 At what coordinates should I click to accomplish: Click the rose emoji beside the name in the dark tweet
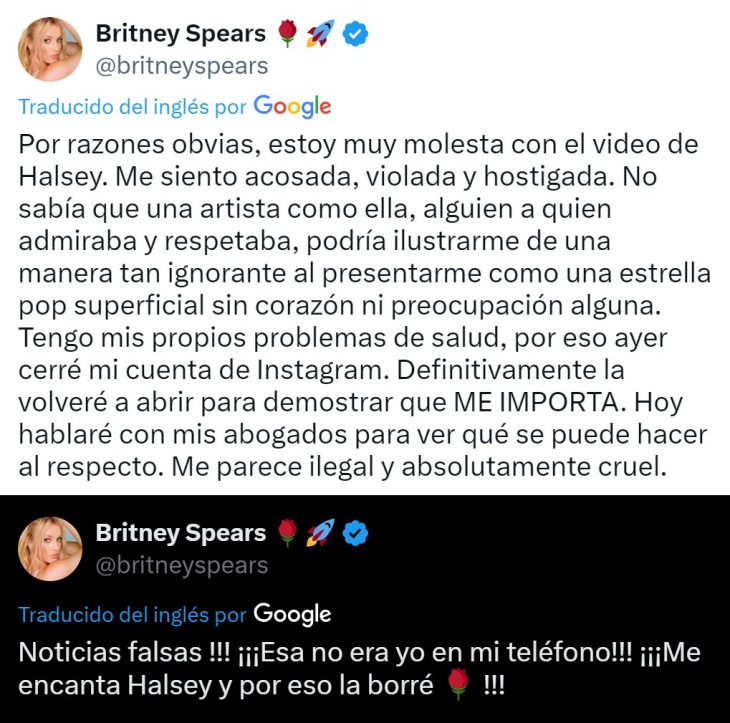pos(287,533)
